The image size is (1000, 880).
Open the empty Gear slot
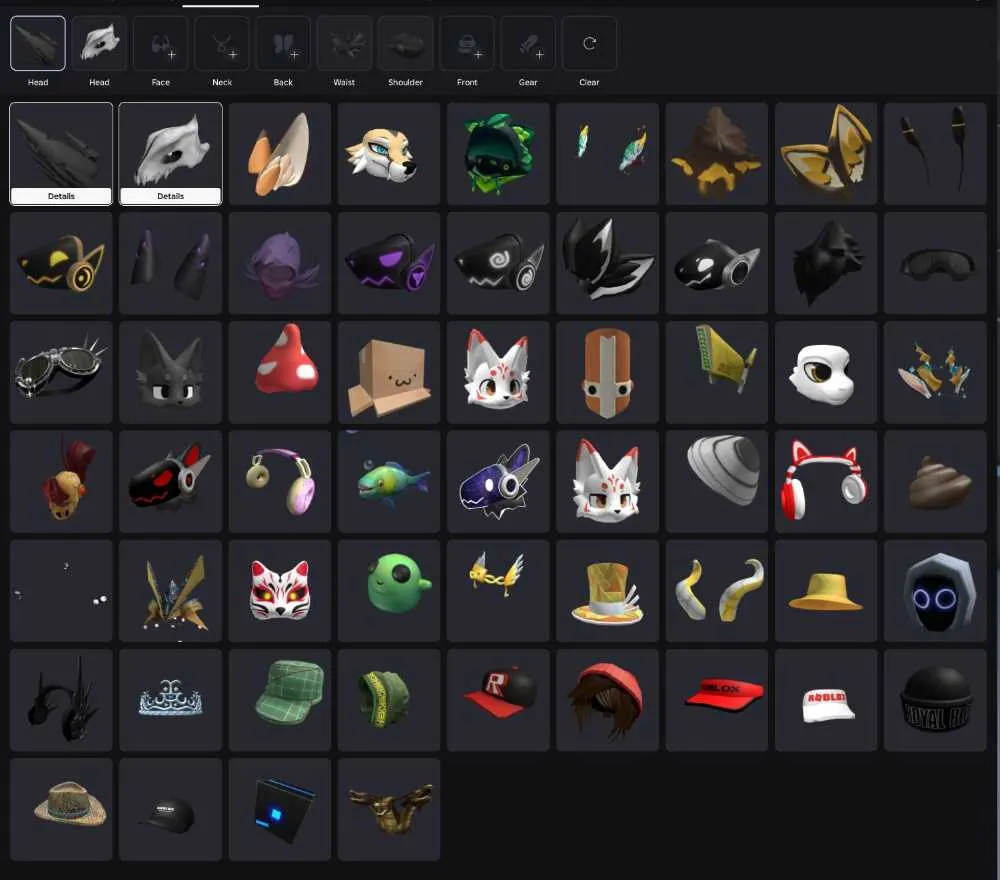pyautogui.click(x=528, y=43)
